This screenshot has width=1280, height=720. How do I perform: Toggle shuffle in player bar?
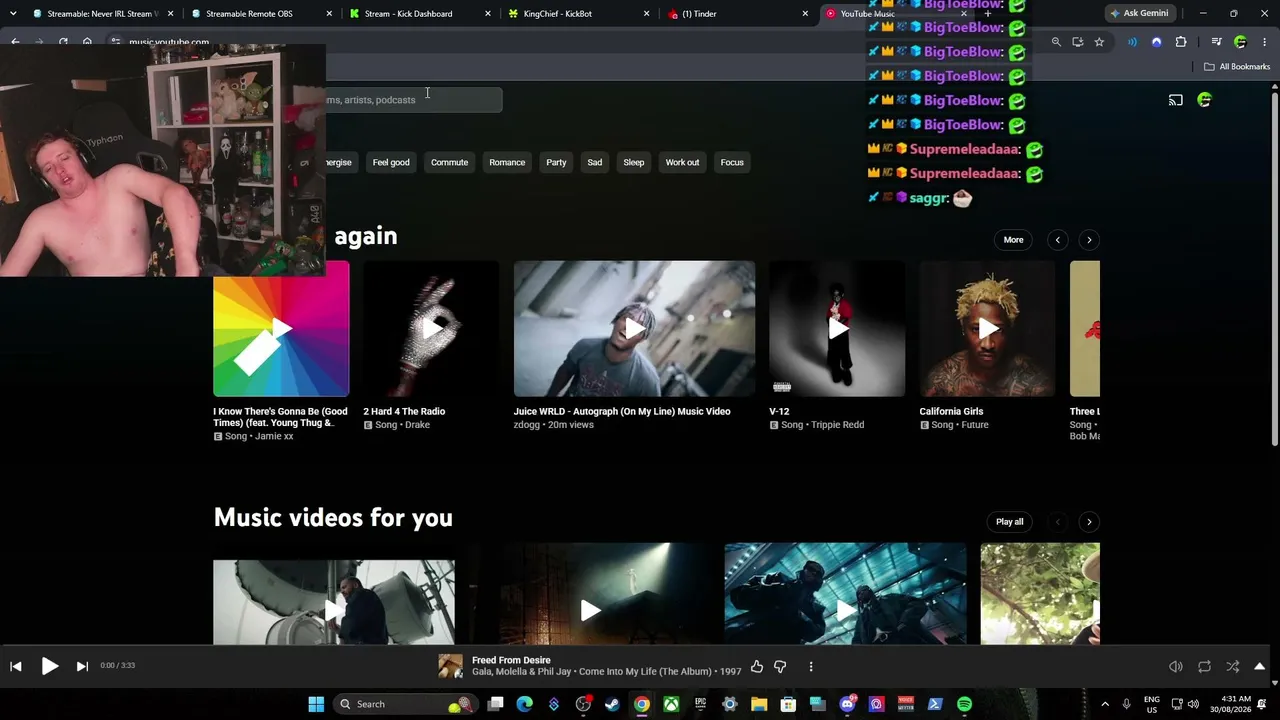point(1232,666)
